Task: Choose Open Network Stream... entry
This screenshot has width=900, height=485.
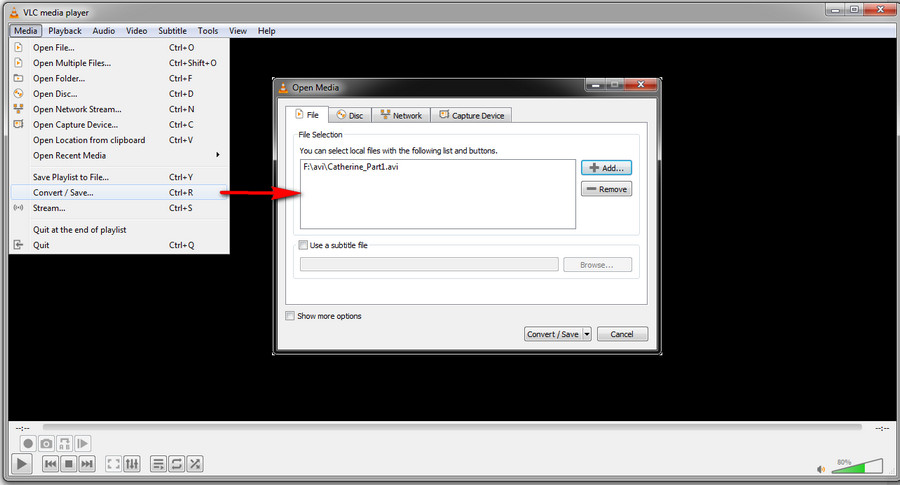Action: pos(119,110)
